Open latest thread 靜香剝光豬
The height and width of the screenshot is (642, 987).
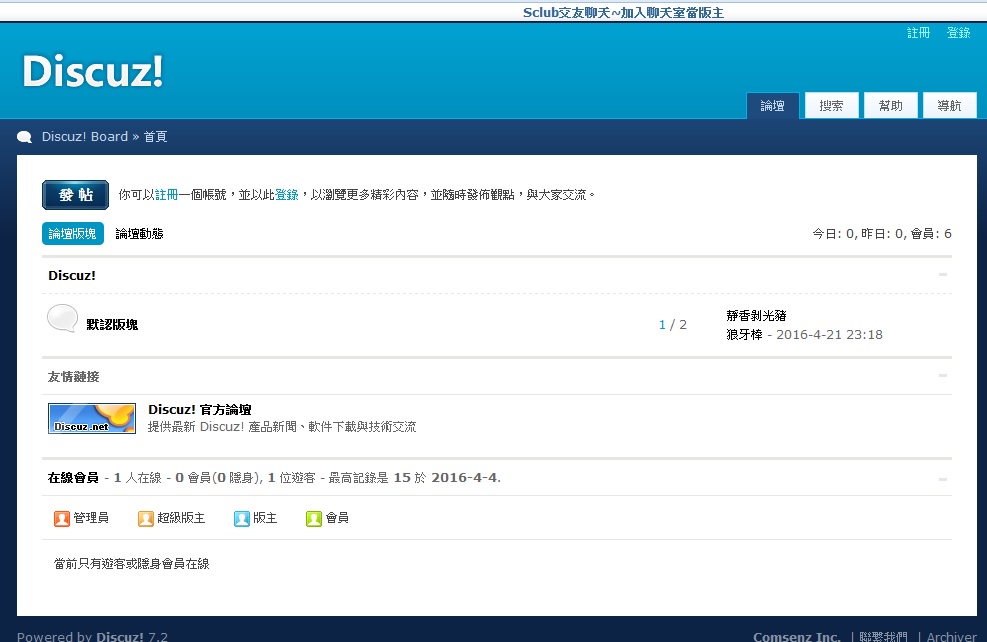tap(756, 315)
